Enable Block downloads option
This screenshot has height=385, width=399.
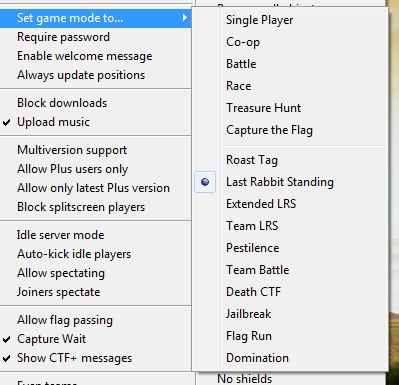[95, 103]
